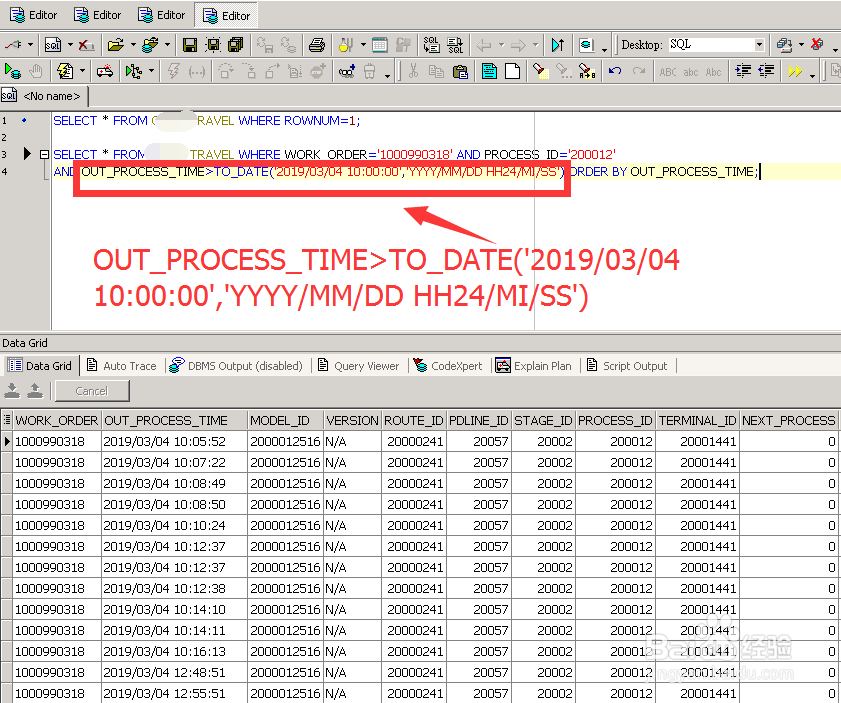Switch to the second Editor window tab
This screenshot has height=703, width=841.
point(98,15)
